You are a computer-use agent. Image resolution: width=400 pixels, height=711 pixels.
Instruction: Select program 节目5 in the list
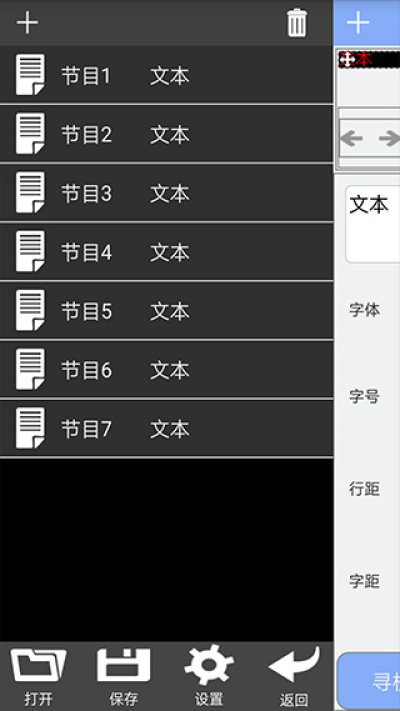166,311
